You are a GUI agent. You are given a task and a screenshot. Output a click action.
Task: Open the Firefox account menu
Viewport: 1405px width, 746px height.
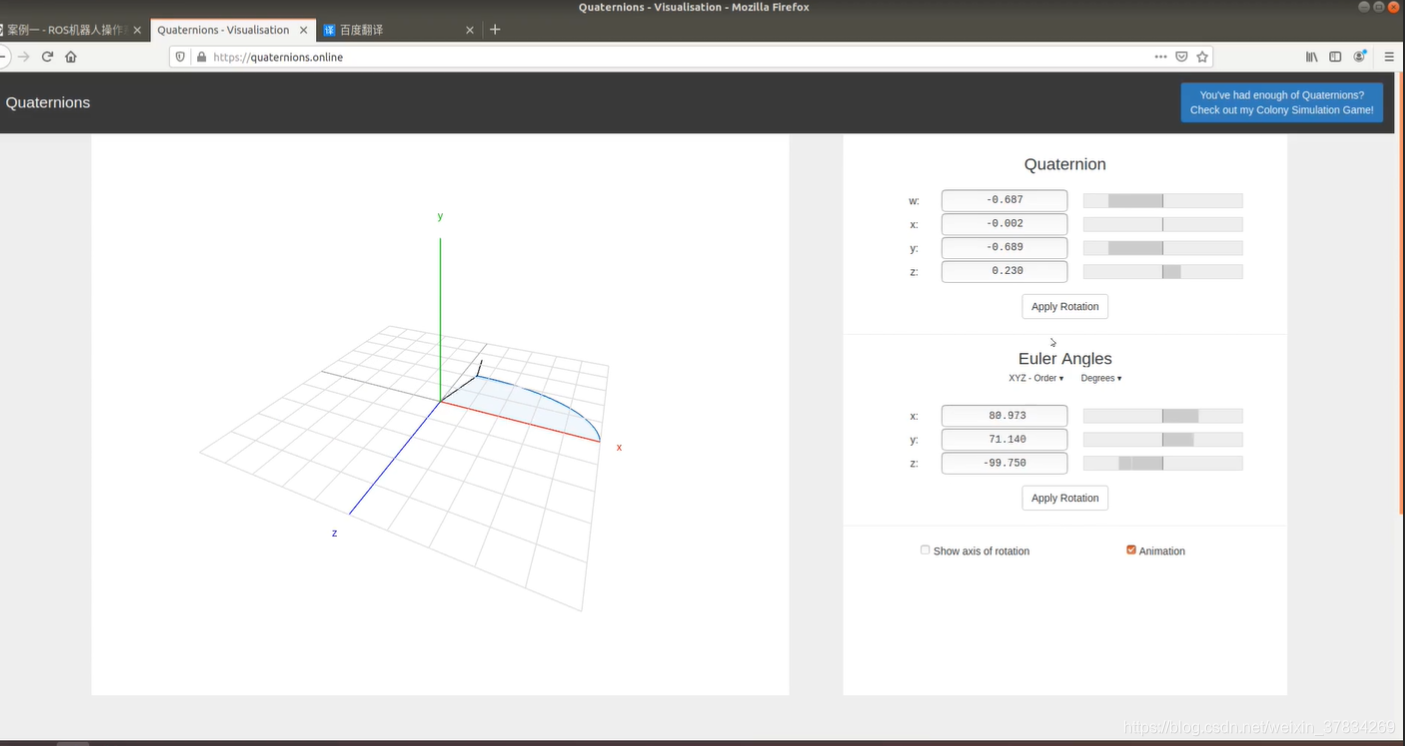click(x=1360, y=57)
